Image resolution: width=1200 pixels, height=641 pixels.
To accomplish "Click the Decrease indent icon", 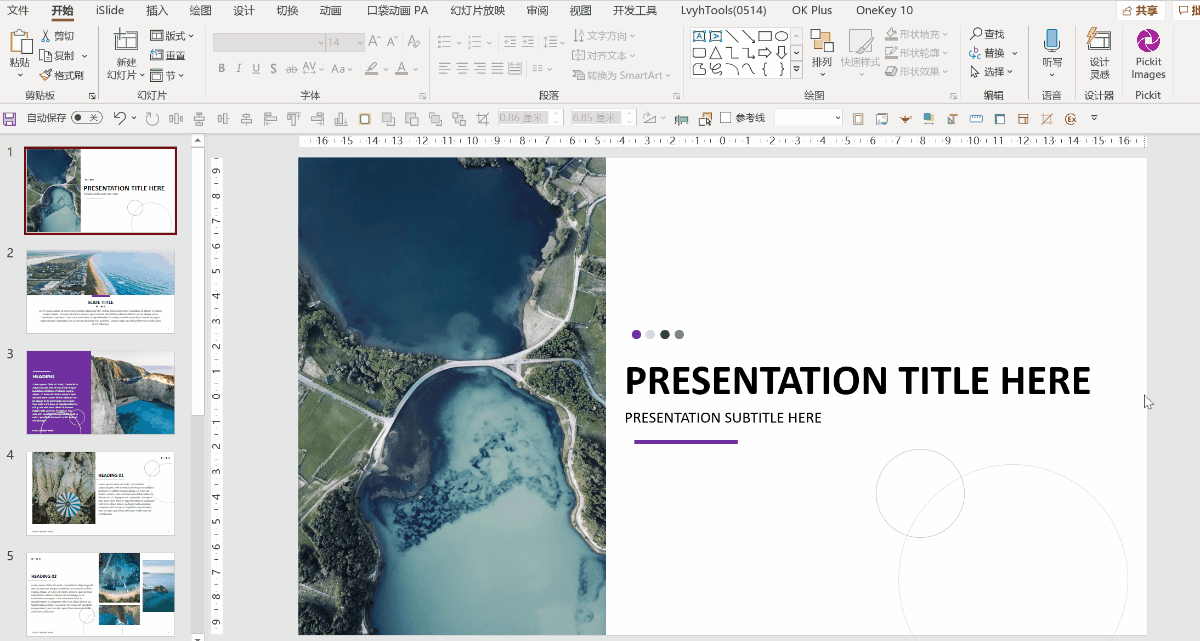I will point(511,42).
